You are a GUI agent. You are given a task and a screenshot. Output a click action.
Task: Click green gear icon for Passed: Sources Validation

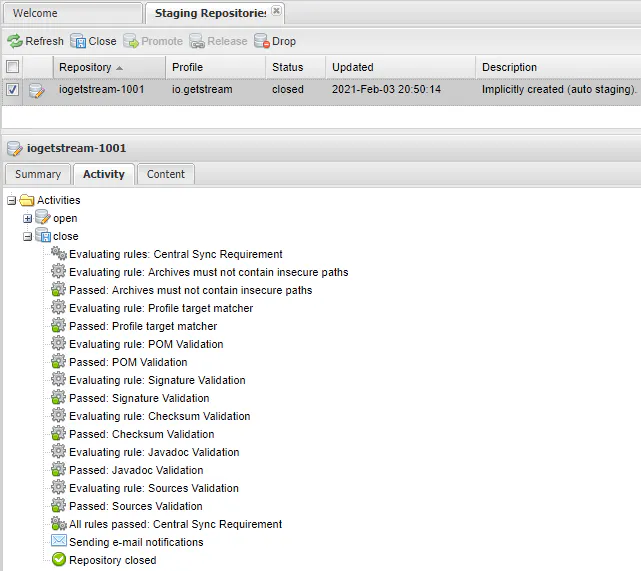point(58,505)
